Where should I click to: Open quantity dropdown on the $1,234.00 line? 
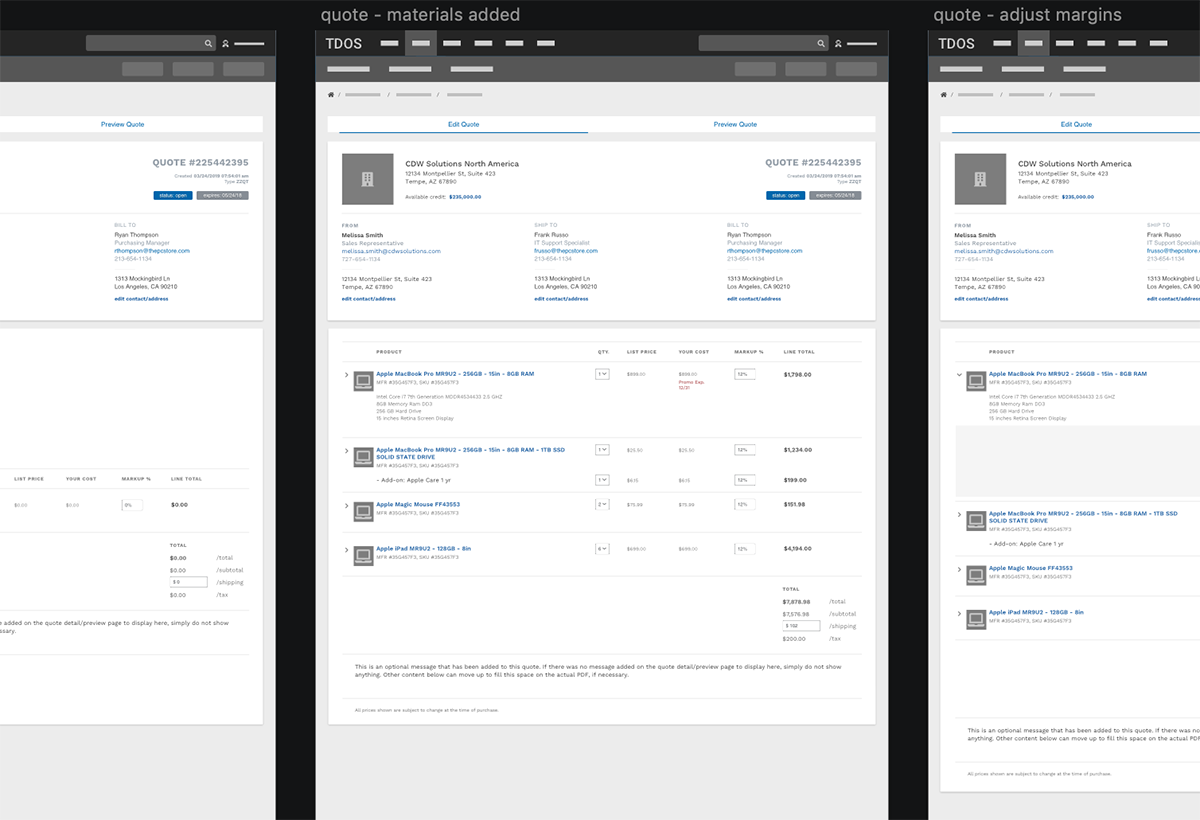(602, 450)
